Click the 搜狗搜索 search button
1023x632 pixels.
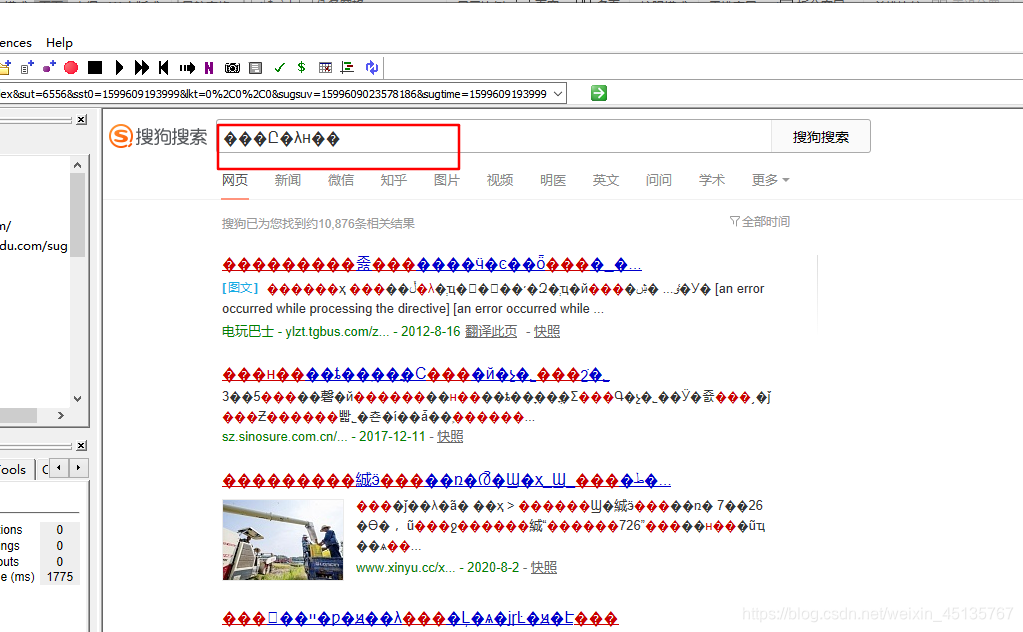coord(821,137)
